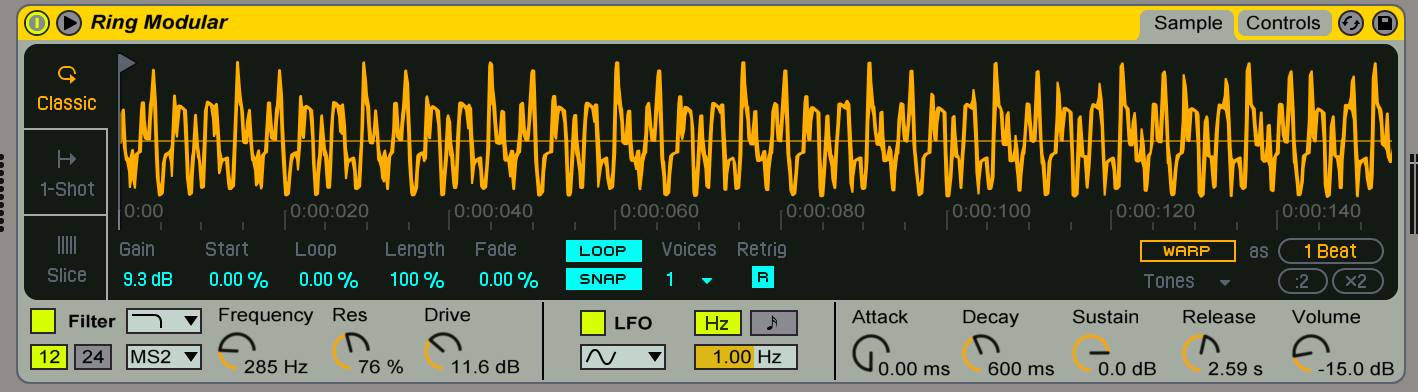Click the play preview icon beside Ring Modular
The image size is (1418, 392).
(x=69, y=22)
